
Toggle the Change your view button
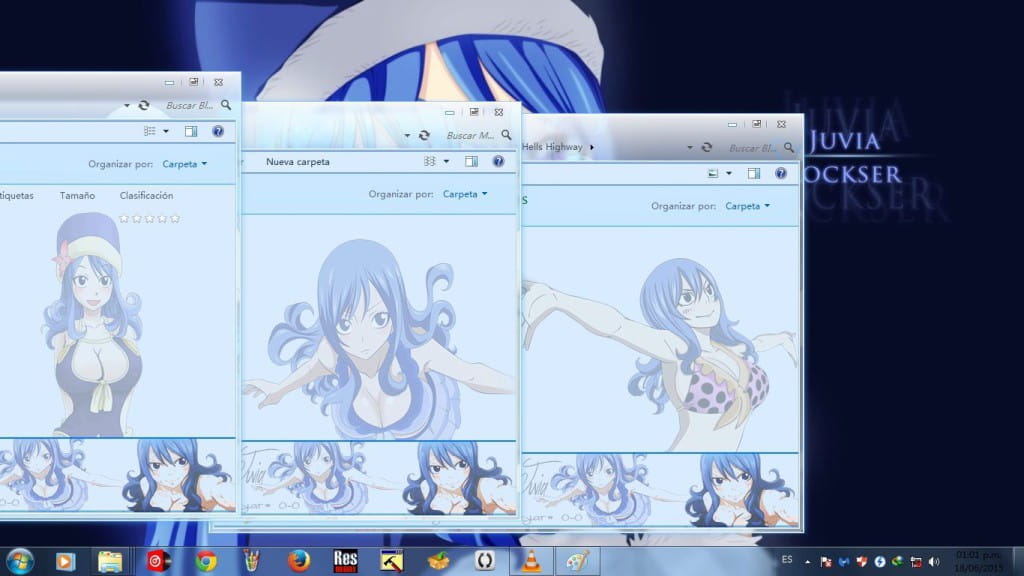pyautogui.click(x=429, y=161)
